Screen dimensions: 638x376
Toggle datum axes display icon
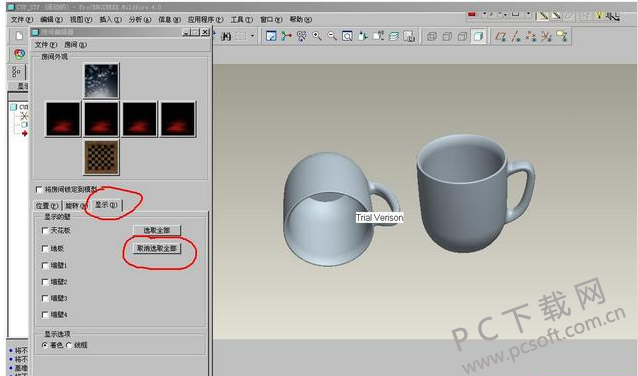516,37
